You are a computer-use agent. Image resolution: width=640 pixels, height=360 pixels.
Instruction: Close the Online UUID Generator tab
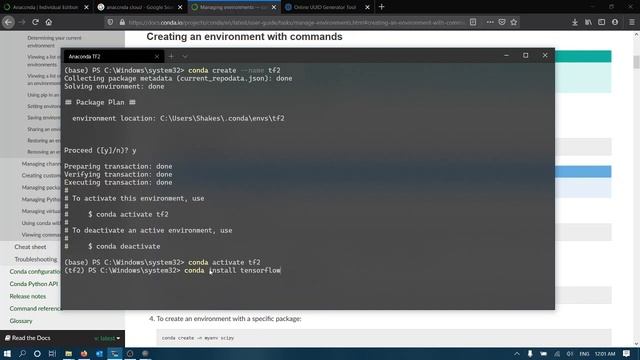point(367,7)
